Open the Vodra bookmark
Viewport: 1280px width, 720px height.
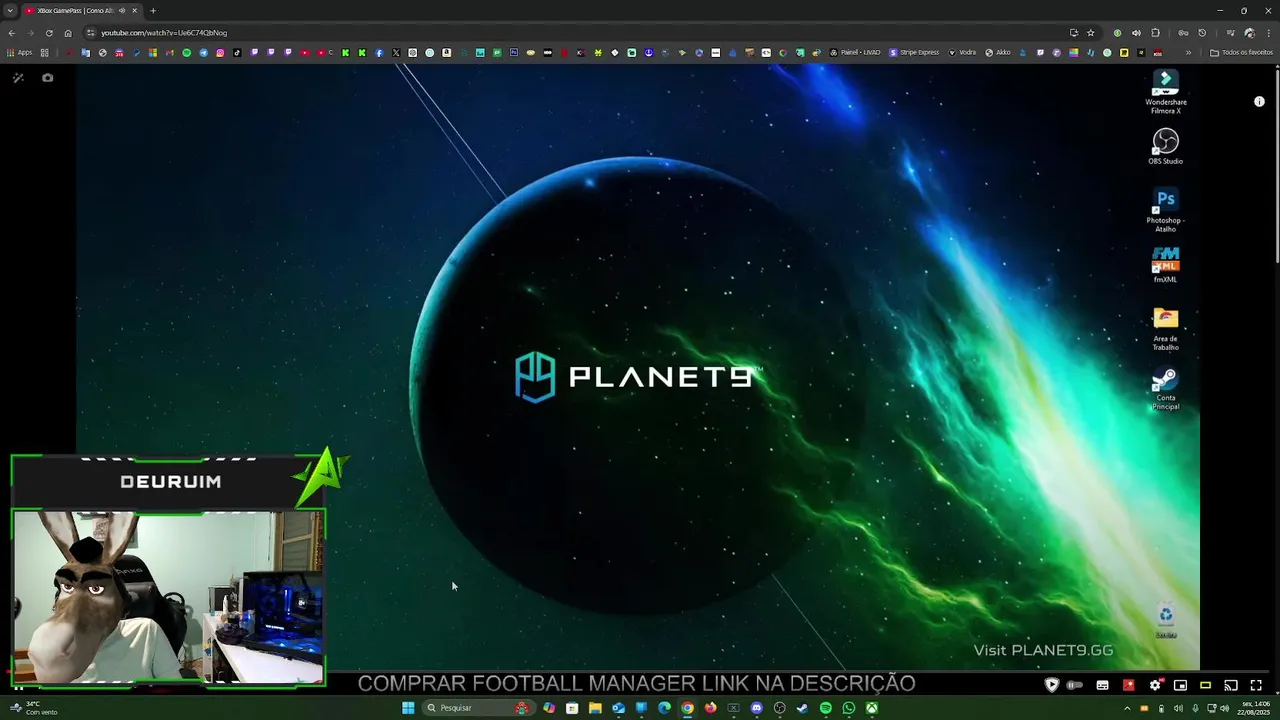(962, 52)
